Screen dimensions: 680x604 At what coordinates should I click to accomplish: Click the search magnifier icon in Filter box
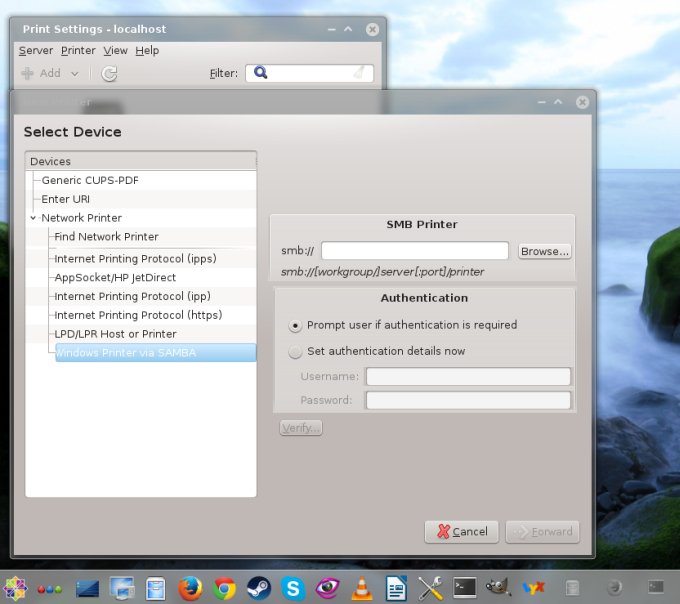[x=261, y=73]
